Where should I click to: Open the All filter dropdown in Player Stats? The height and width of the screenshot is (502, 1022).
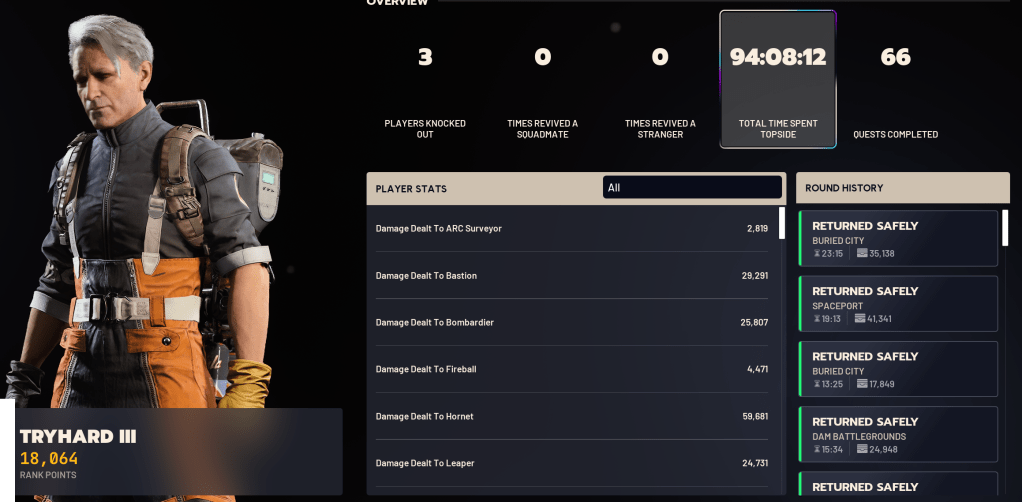(x=692, y=188)
